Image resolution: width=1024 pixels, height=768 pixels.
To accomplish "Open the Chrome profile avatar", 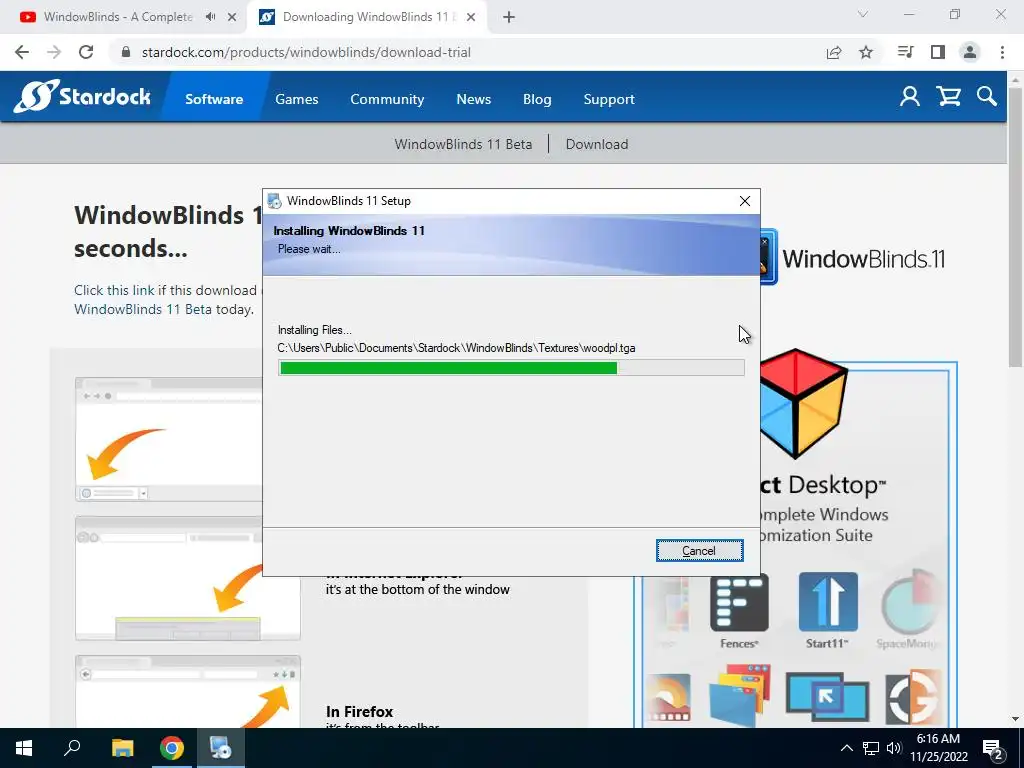I will coord(970,52).
